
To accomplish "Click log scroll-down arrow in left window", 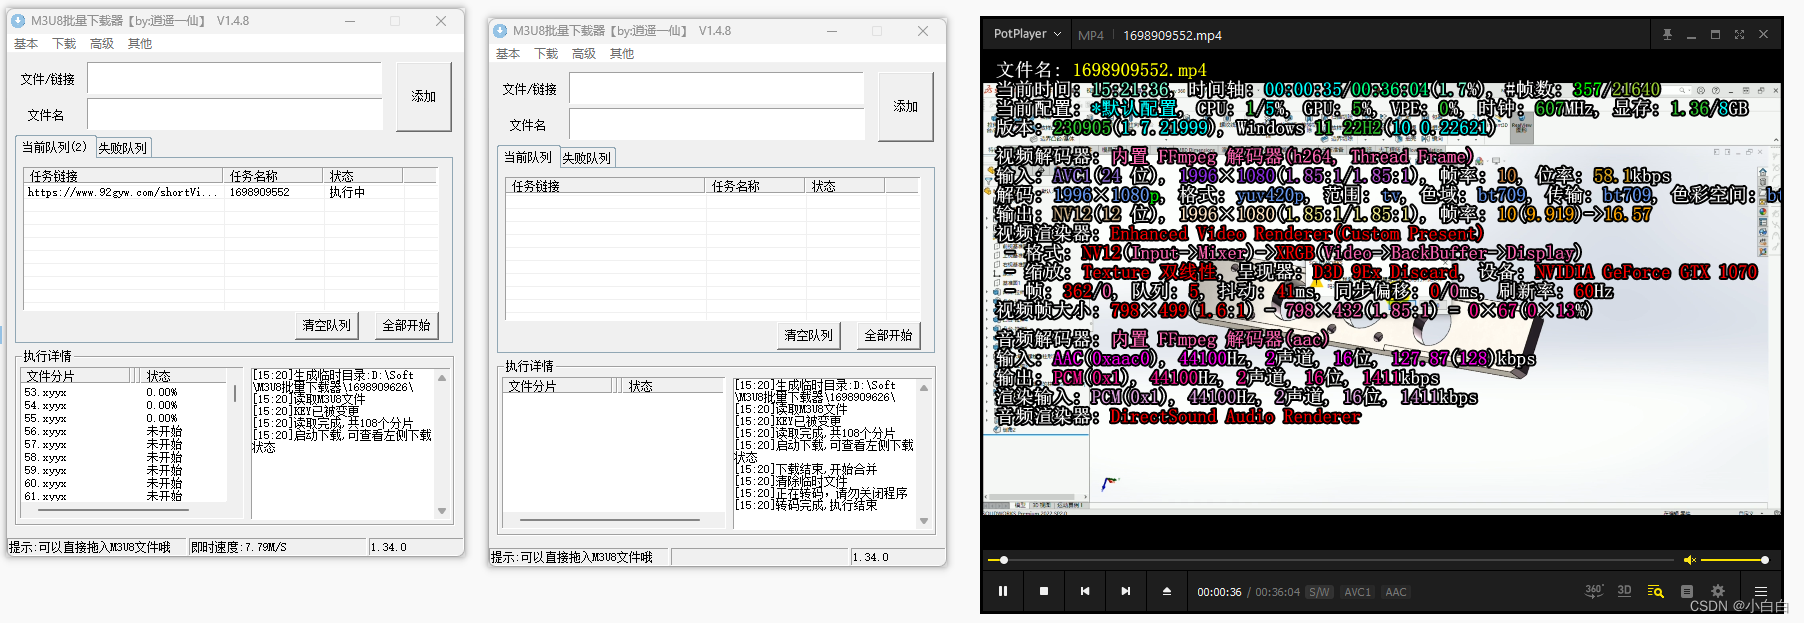I will pyautogui.click(x=442, y=511).
